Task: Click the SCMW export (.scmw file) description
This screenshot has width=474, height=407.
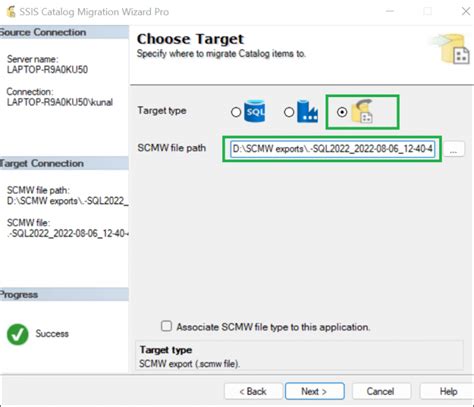Action: [x=189, y=364]
